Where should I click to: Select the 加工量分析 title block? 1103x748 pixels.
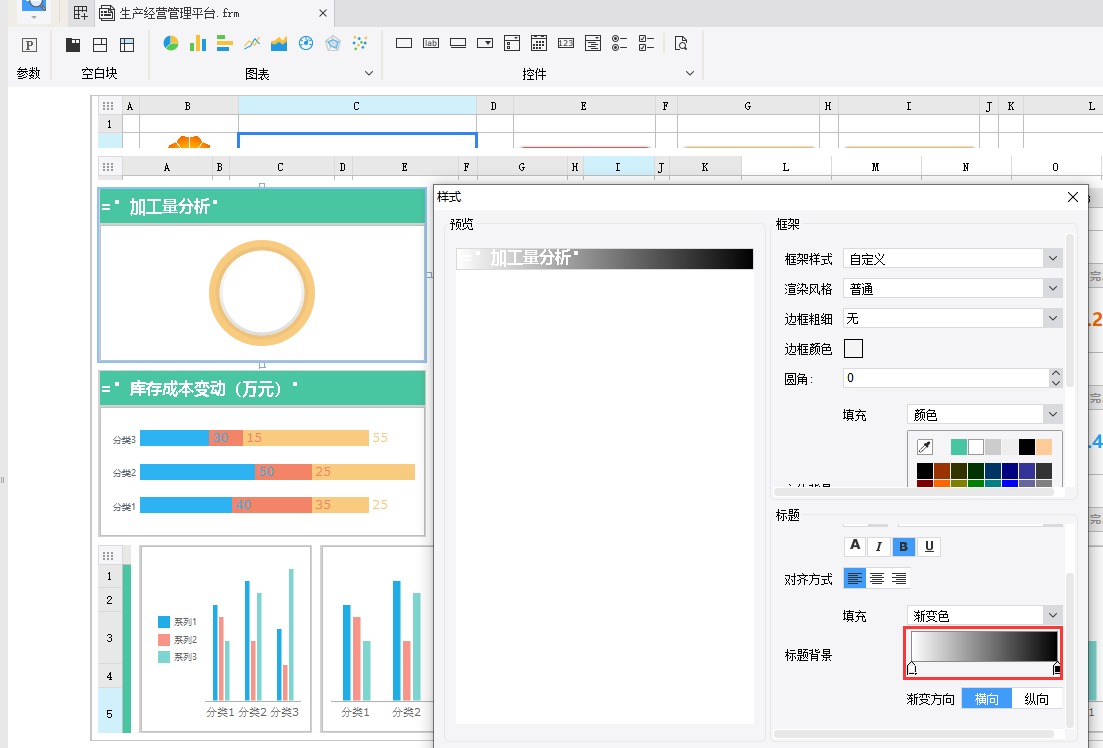[262, 206]
